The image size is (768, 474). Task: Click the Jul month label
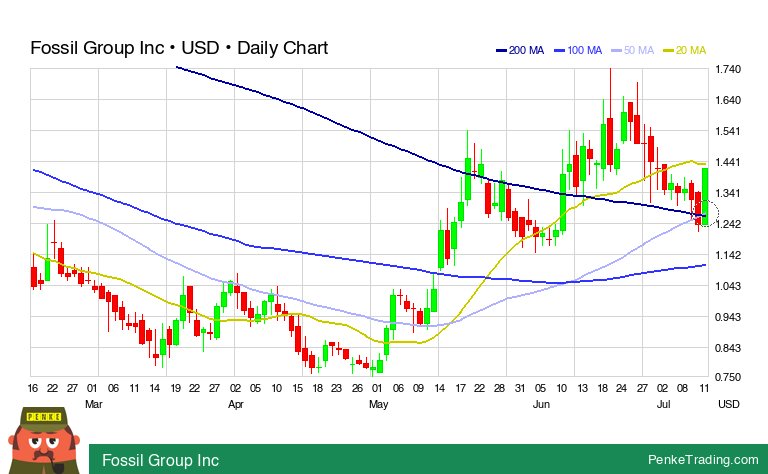tap(663, 404)
